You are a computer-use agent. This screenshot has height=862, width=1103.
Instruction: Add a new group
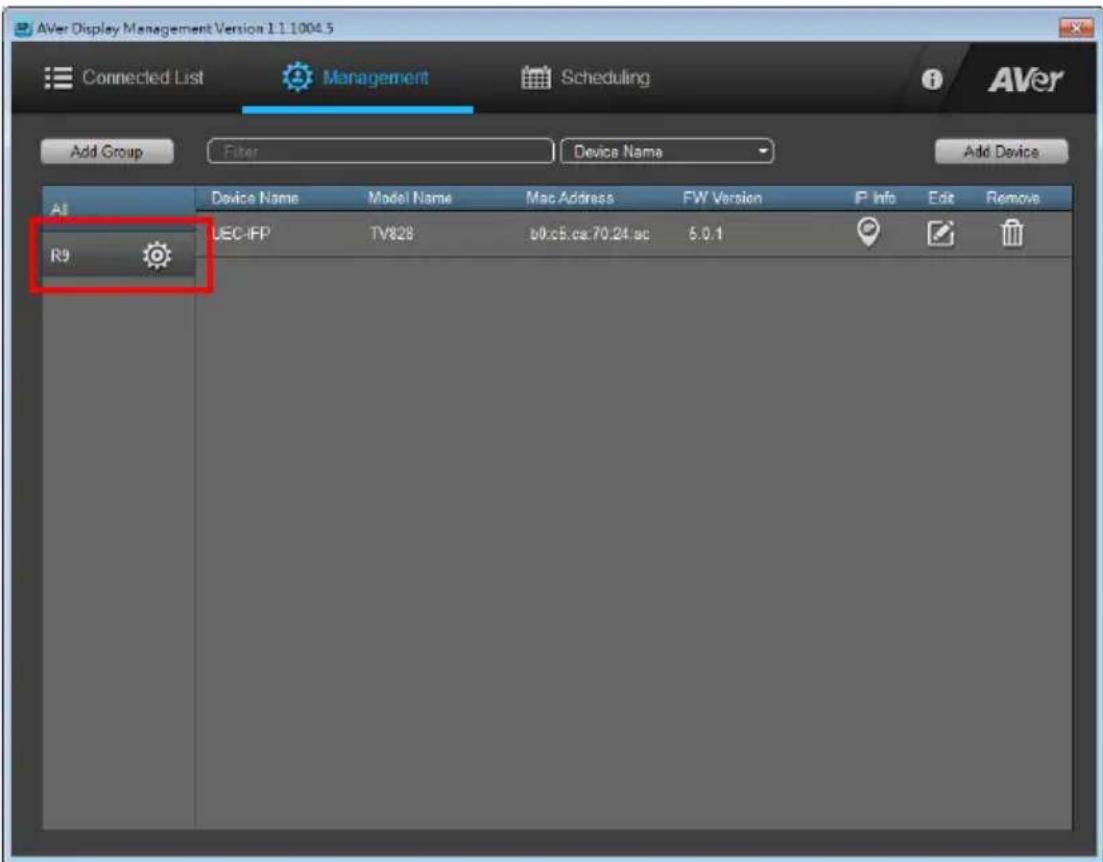pyautogui.click(x=107, y=151)
